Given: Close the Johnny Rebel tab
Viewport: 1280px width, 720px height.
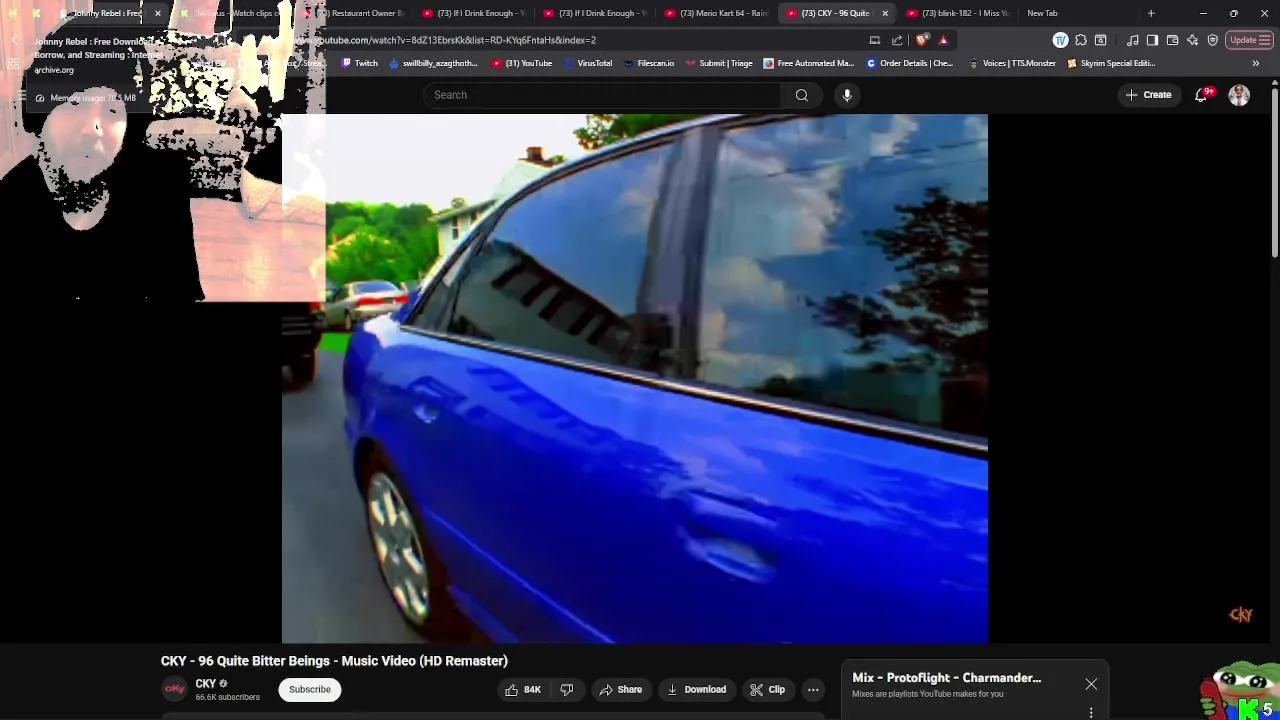Looking at the screenshot, I should click(157, 13).
